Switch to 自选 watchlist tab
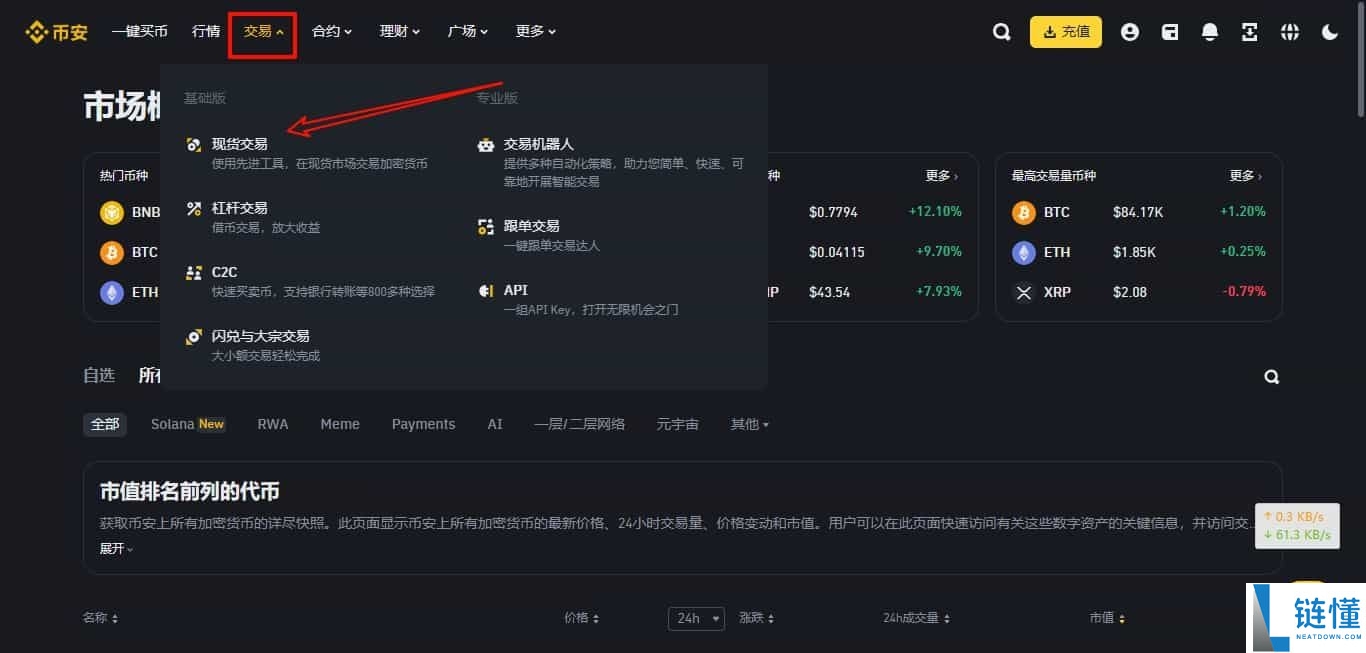The image size is (1366, 653). [99, 376]
